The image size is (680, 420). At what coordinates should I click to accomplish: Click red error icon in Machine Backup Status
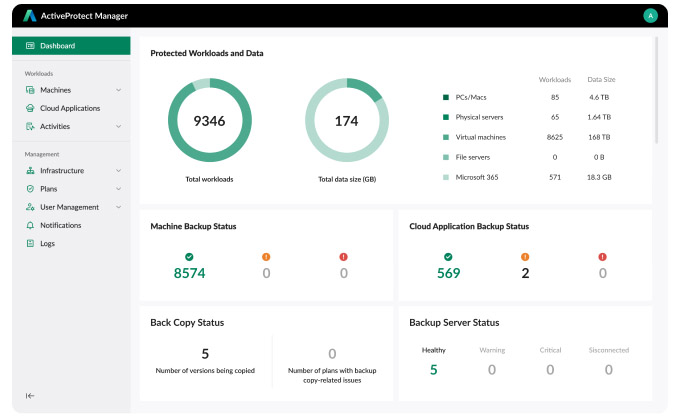point(343,257)
